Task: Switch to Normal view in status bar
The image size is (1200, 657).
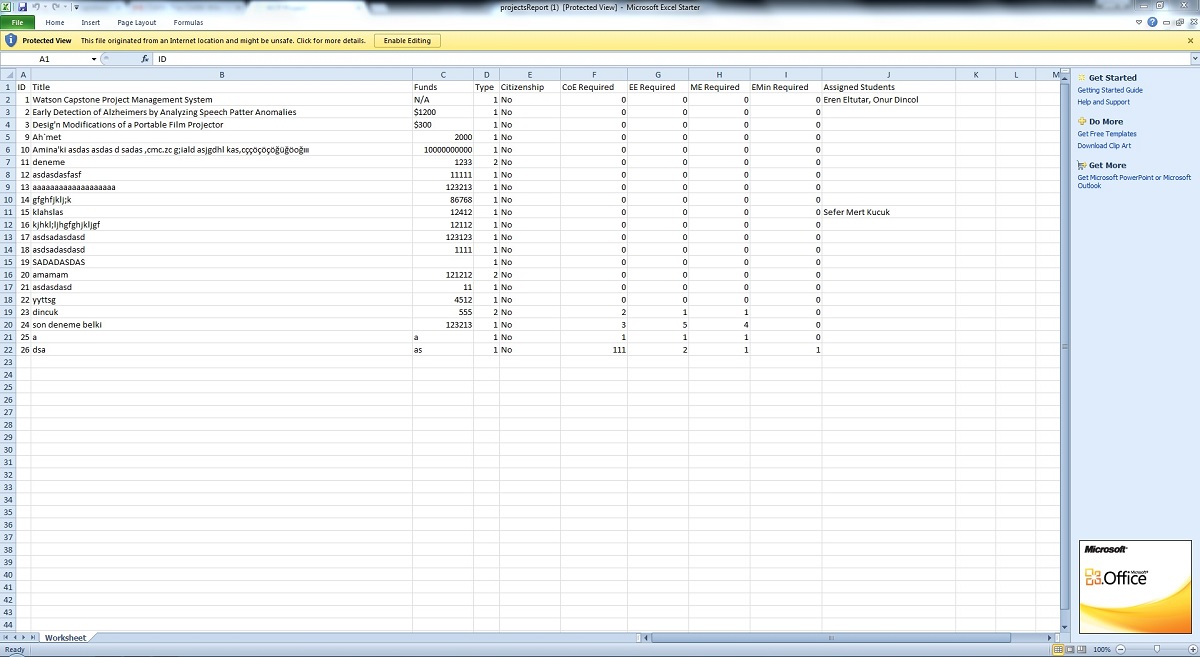Action: [1058, 649]
